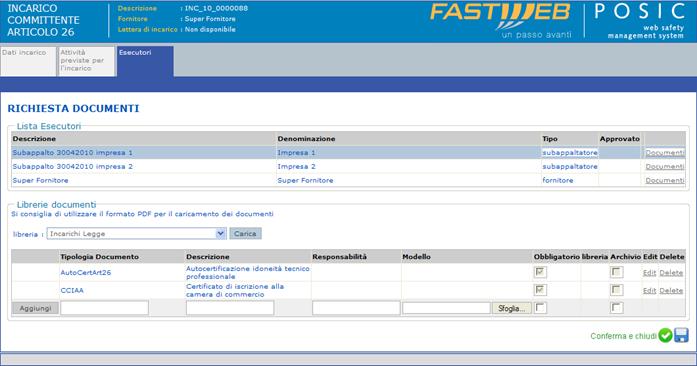Click Edit link for CCIAA row

point(649,290)
